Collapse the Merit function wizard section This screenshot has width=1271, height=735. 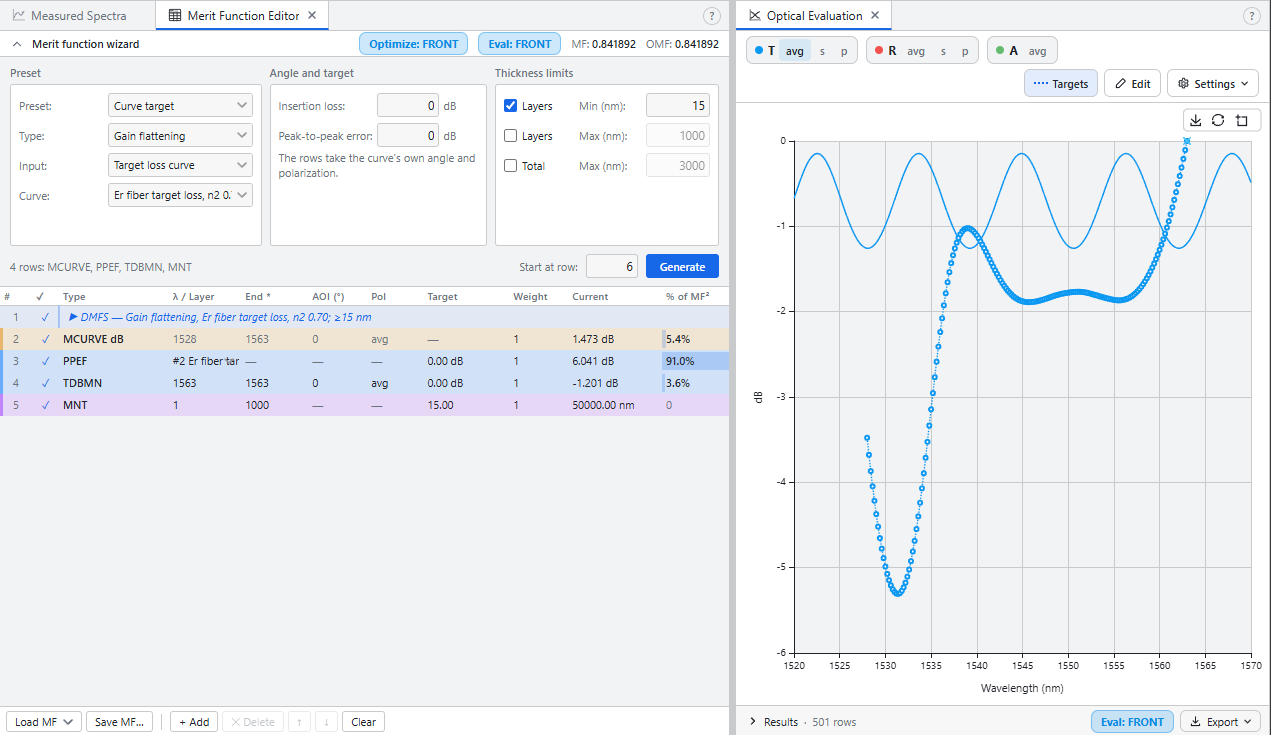click(17, 44)
